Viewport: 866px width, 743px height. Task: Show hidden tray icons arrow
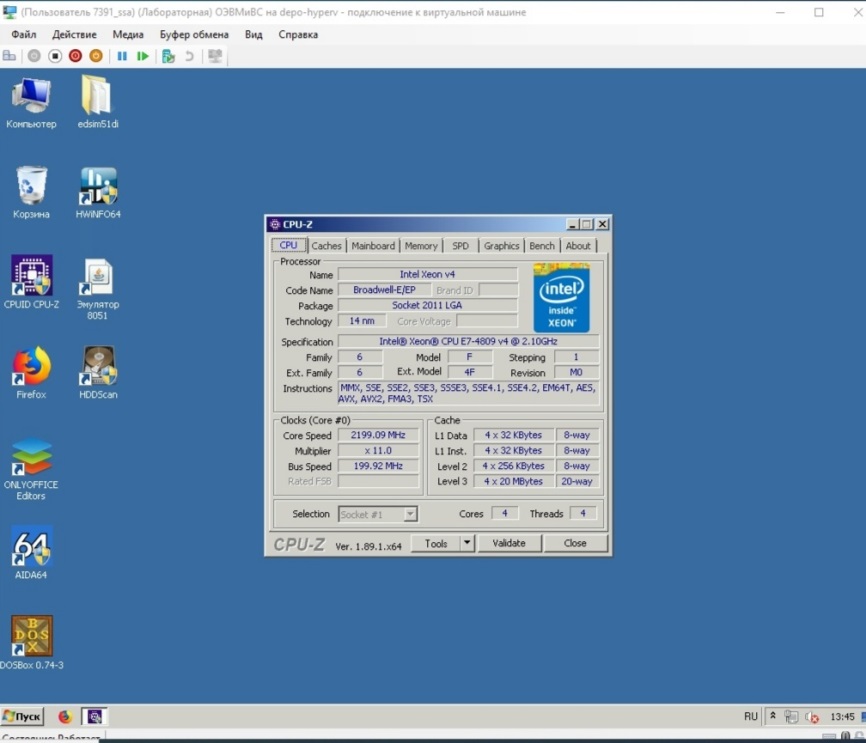click(773, 716)
